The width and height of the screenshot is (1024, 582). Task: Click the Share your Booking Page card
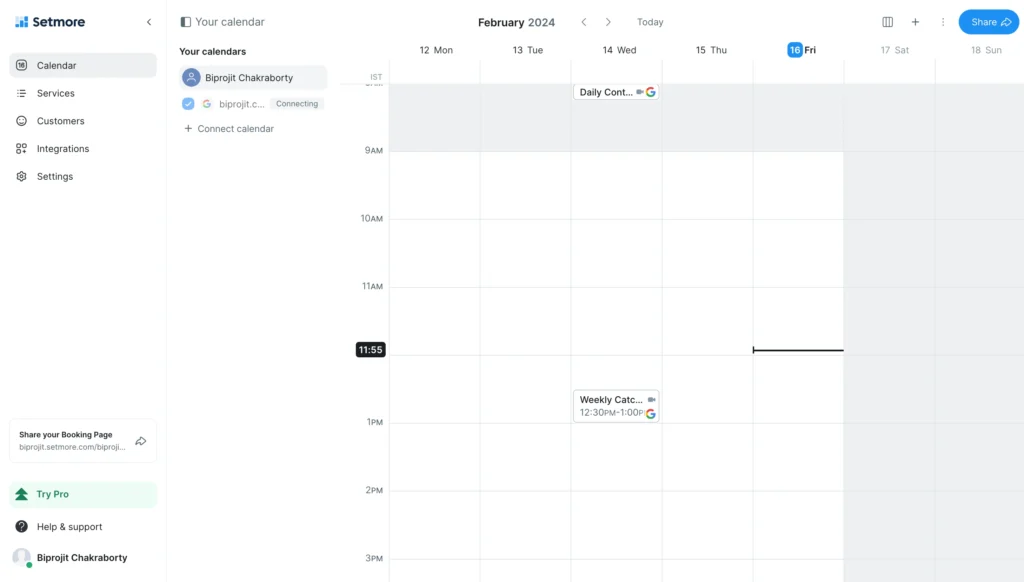pyautogui.click(x=82, y=440)
